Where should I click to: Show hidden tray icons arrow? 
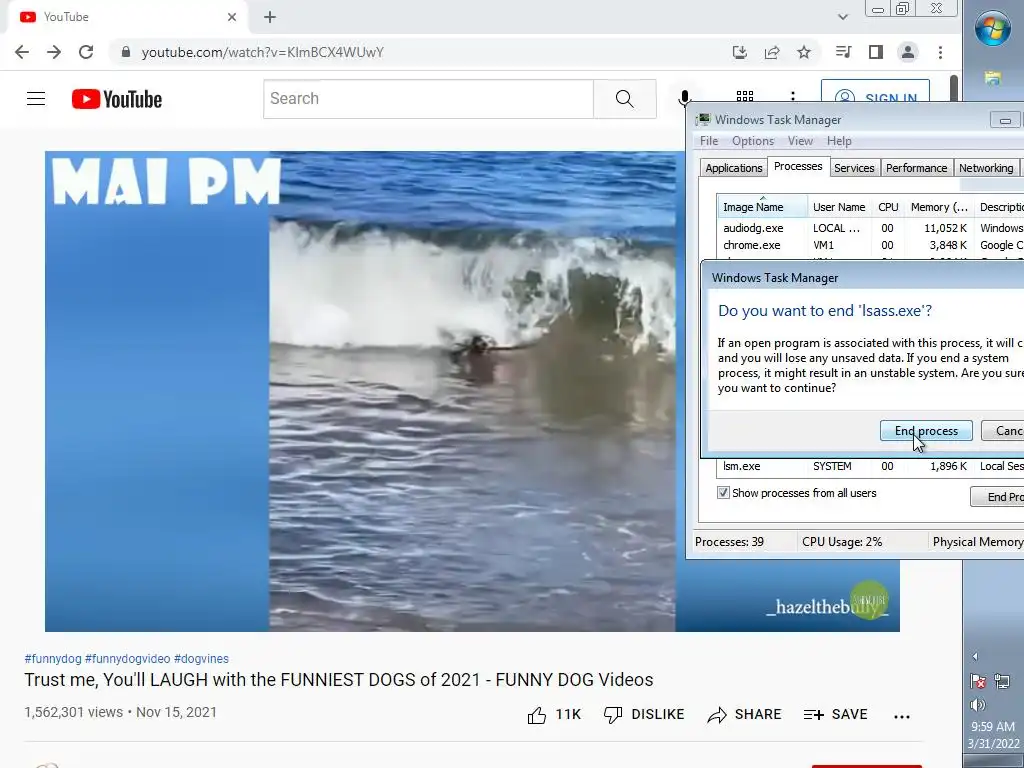coord(975,656)
